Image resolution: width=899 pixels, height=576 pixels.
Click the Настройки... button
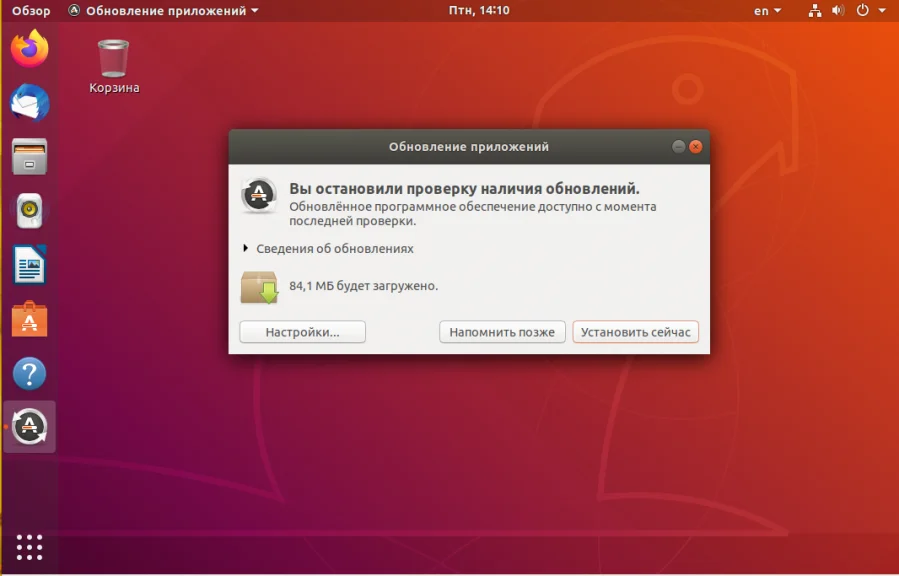tap(302, 332)
